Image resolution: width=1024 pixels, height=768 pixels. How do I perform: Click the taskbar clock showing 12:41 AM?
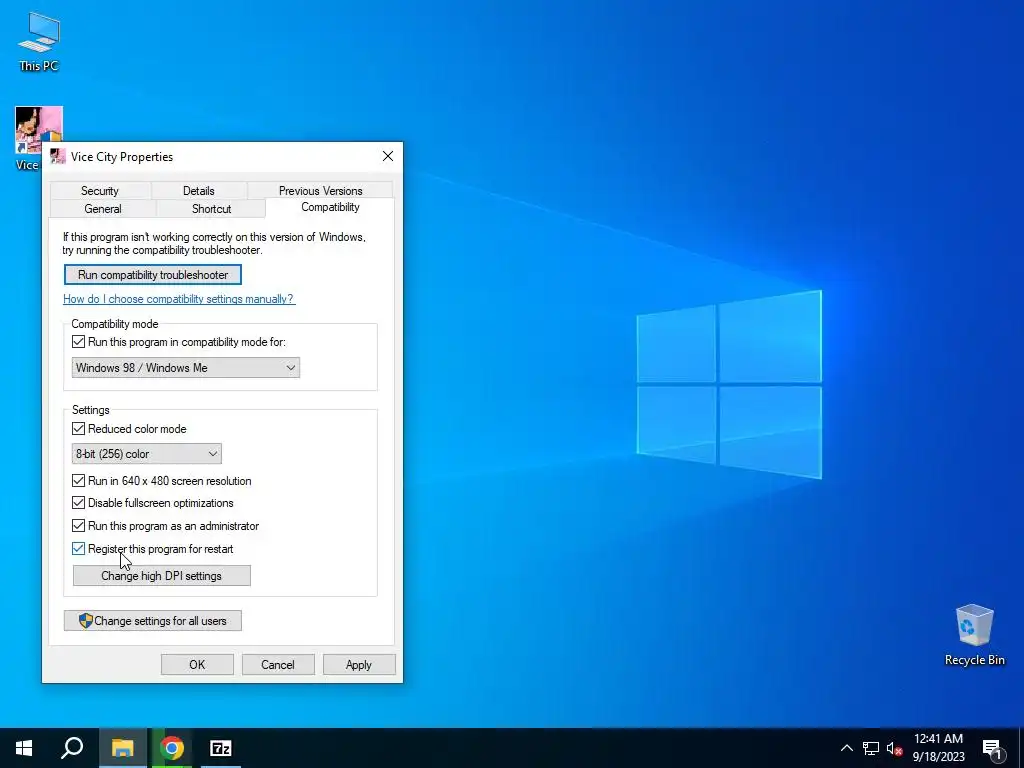(x=938, y=748)
